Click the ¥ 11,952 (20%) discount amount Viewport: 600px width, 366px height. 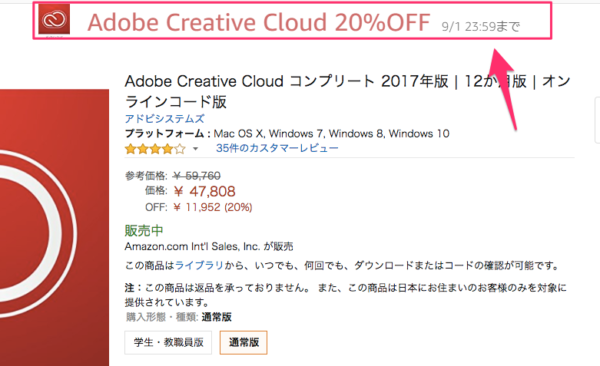213,208
